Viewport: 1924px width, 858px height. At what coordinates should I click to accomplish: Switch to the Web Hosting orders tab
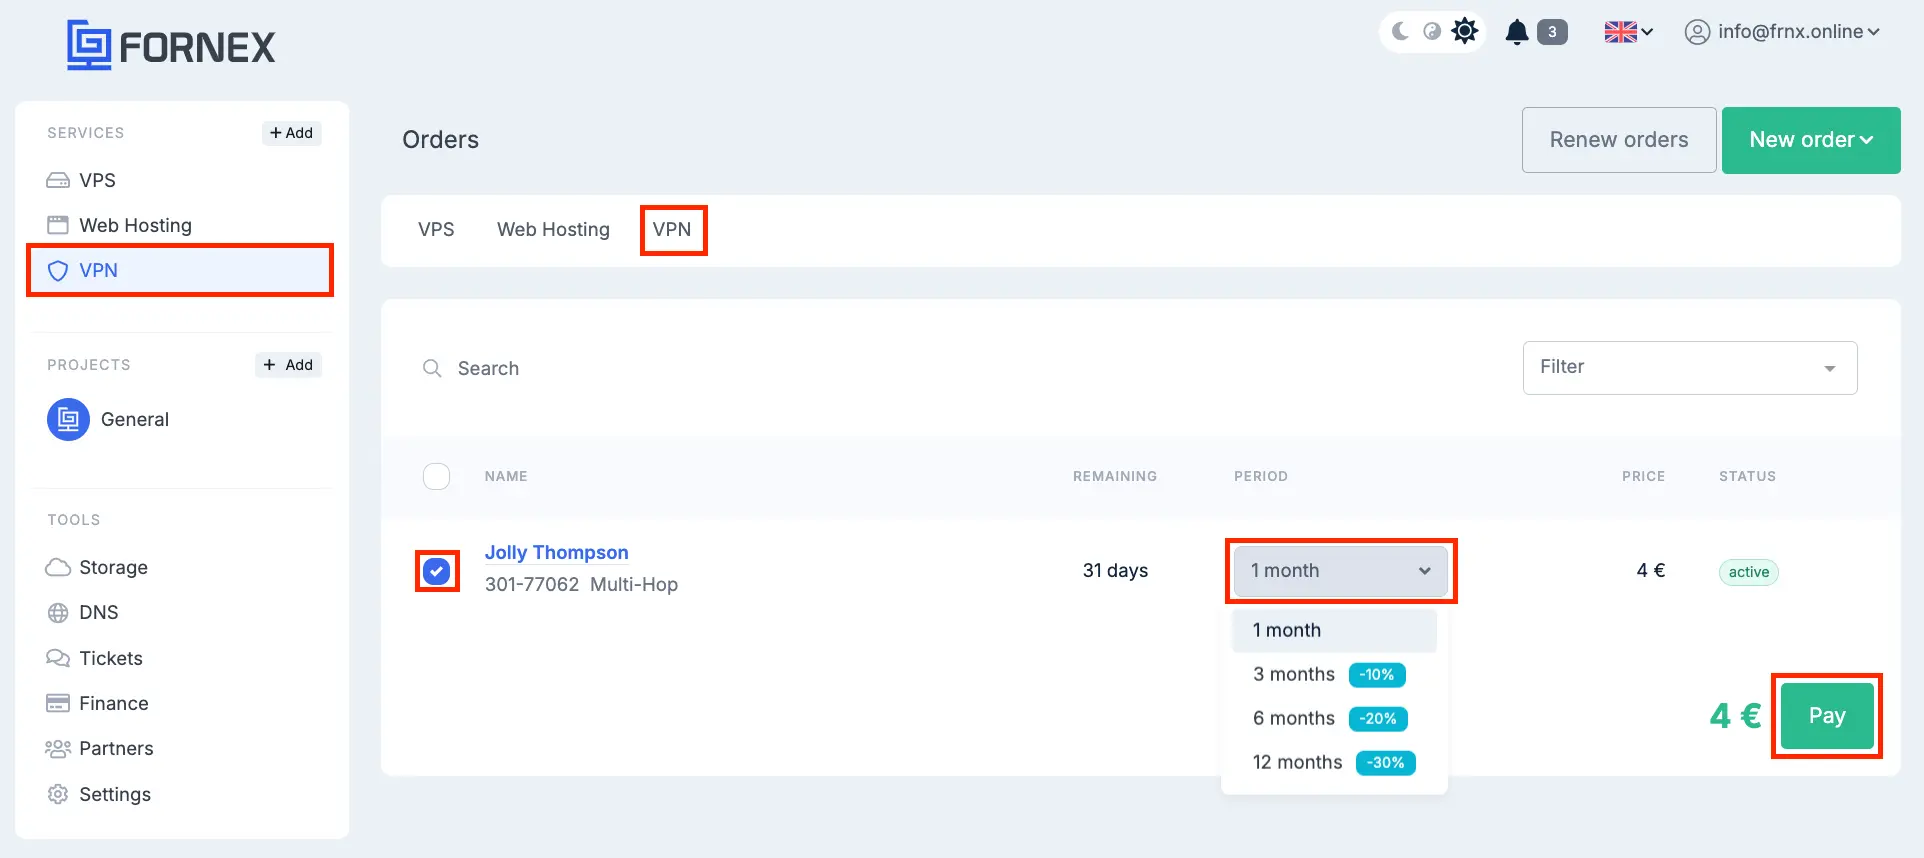pyautogui.click(x=553, y=229)
